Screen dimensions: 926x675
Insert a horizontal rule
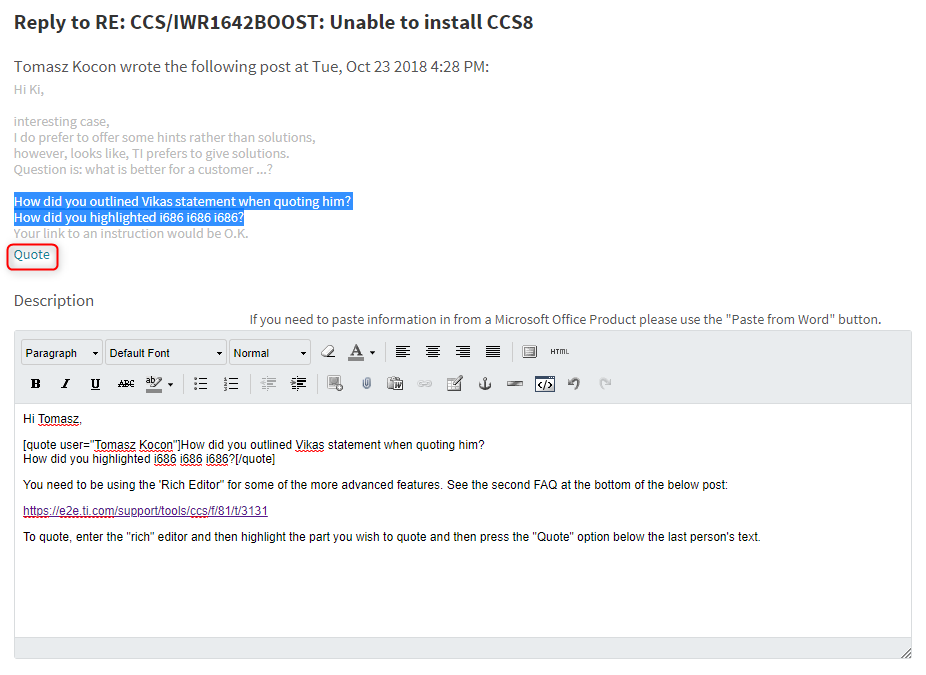point(515,384)
